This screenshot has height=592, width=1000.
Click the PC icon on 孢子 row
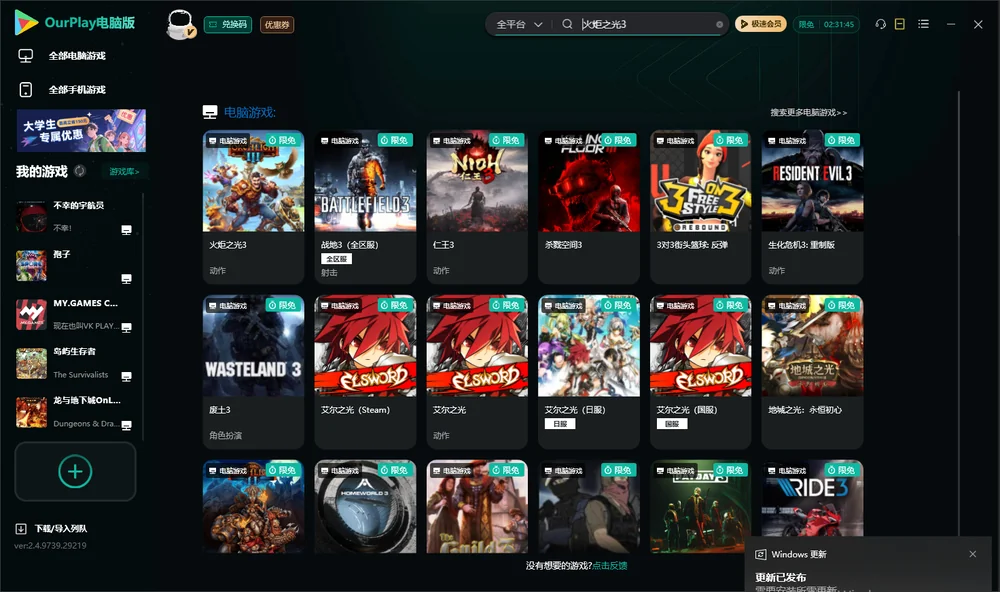tap(126, 279)
